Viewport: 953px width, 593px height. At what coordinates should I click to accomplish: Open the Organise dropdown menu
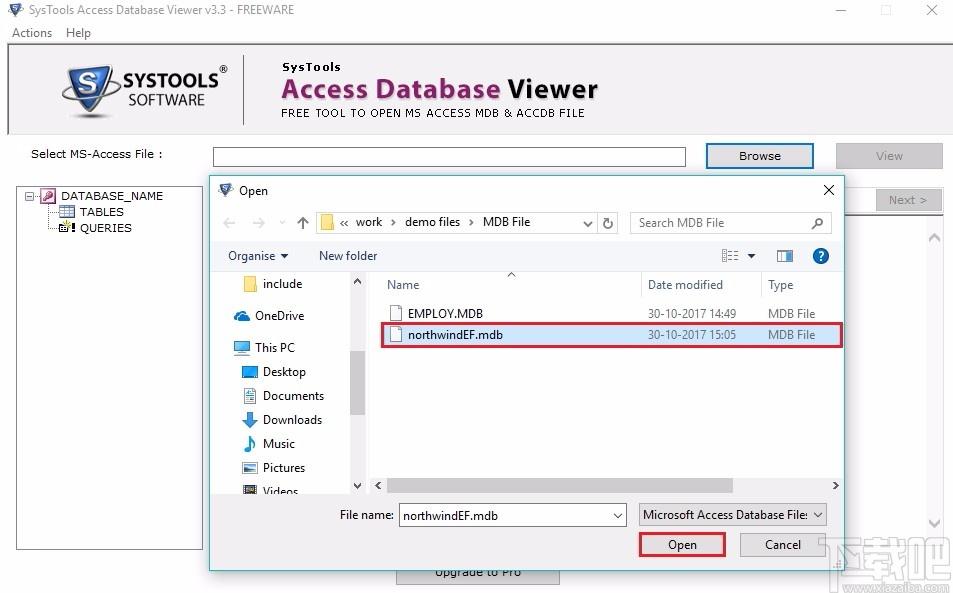coord(258,256)
